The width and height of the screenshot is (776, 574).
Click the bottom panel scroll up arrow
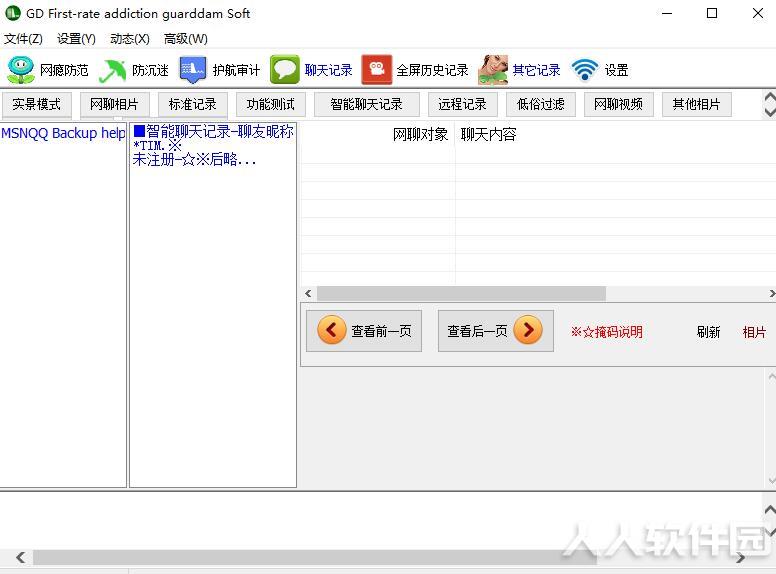pyautogui.click(x=770, y=509)
